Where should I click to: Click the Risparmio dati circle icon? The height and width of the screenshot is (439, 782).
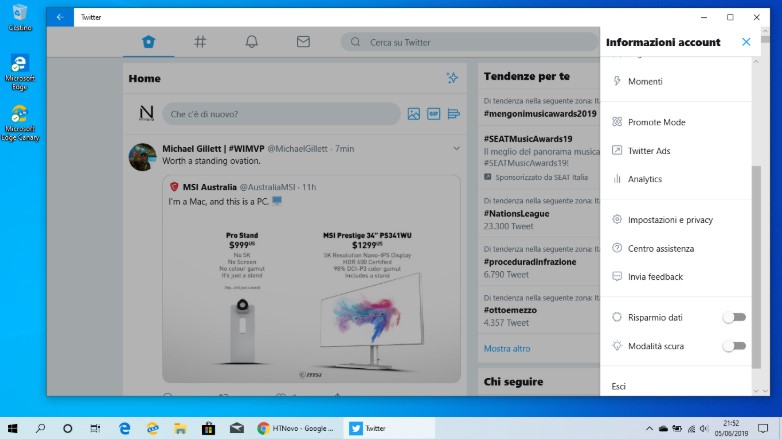pos(617,317)
